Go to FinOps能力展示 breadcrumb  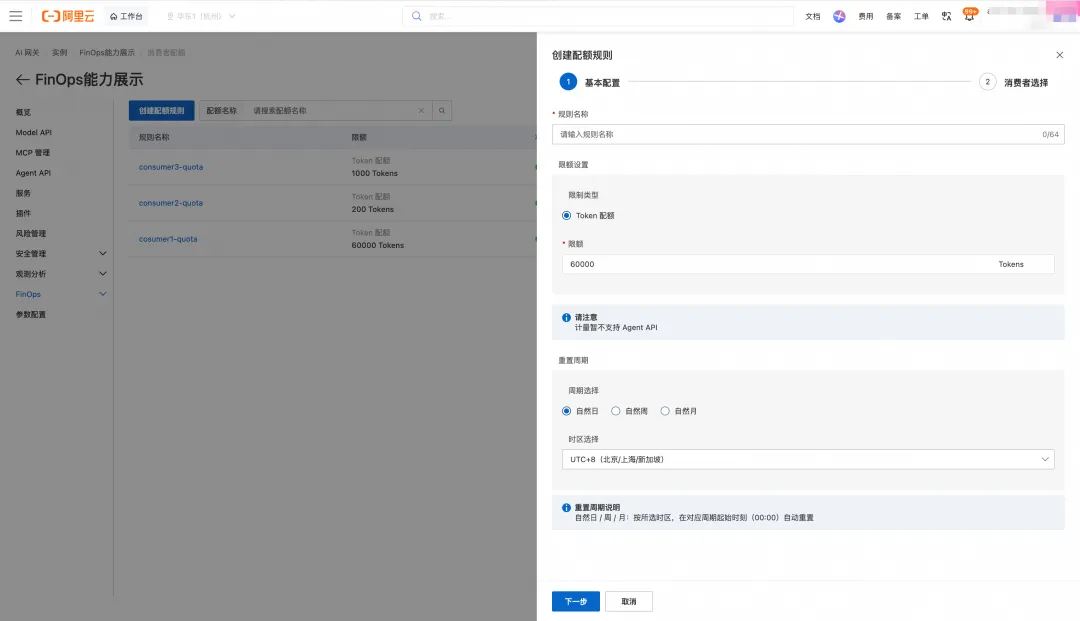pos(107,52)
